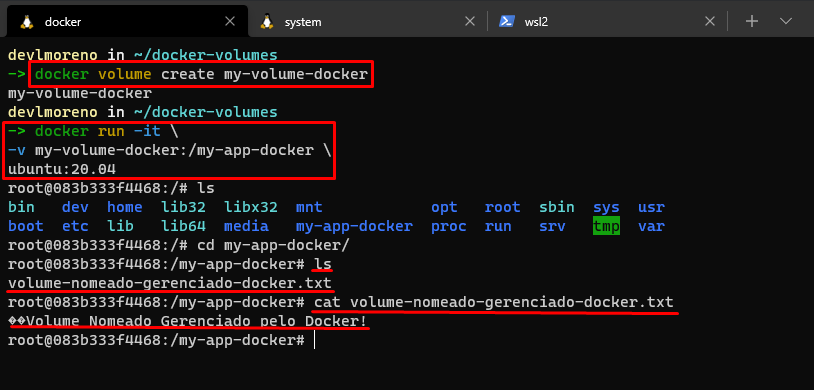Viewport: 814px width, 390px height.
Task: Click the 'cd my-app-docker/' command
Action: click(x=274, y=245)
